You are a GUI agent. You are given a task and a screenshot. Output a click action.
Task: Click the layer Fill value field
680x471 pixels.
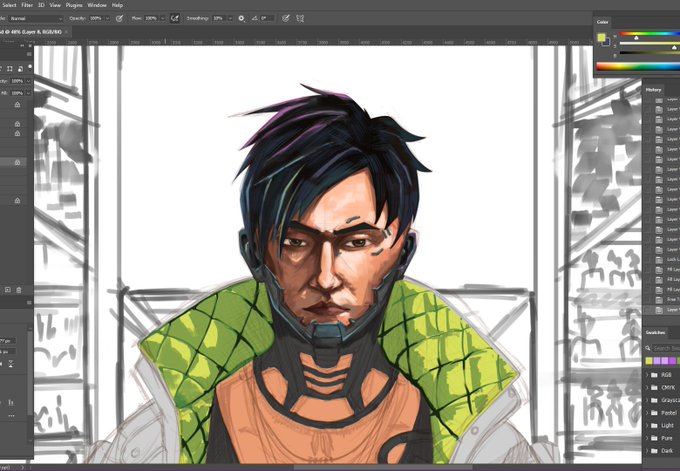[x=17, y=93]
